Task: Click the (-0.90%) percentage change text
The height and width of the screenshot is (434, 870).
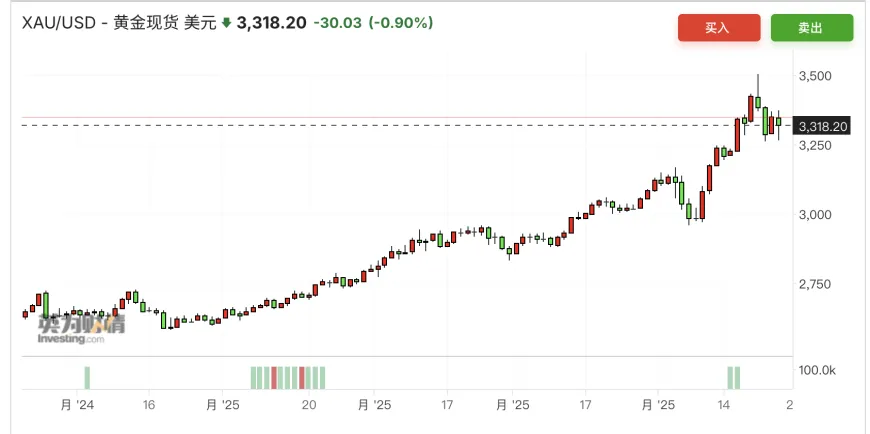Action: click(x=401, y=23)
